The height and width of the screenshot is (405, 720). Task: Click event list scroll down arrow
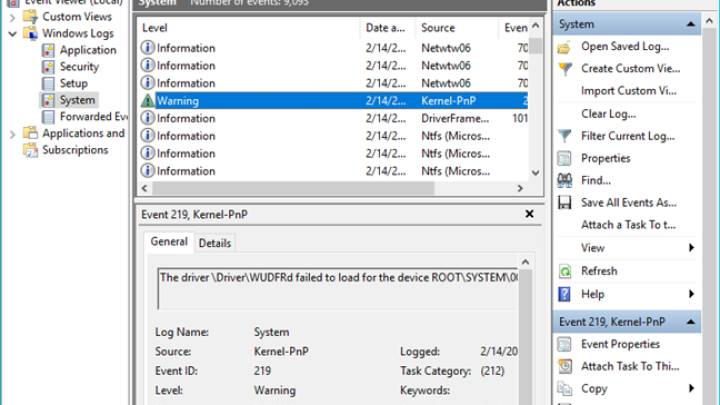click(535, 173)
